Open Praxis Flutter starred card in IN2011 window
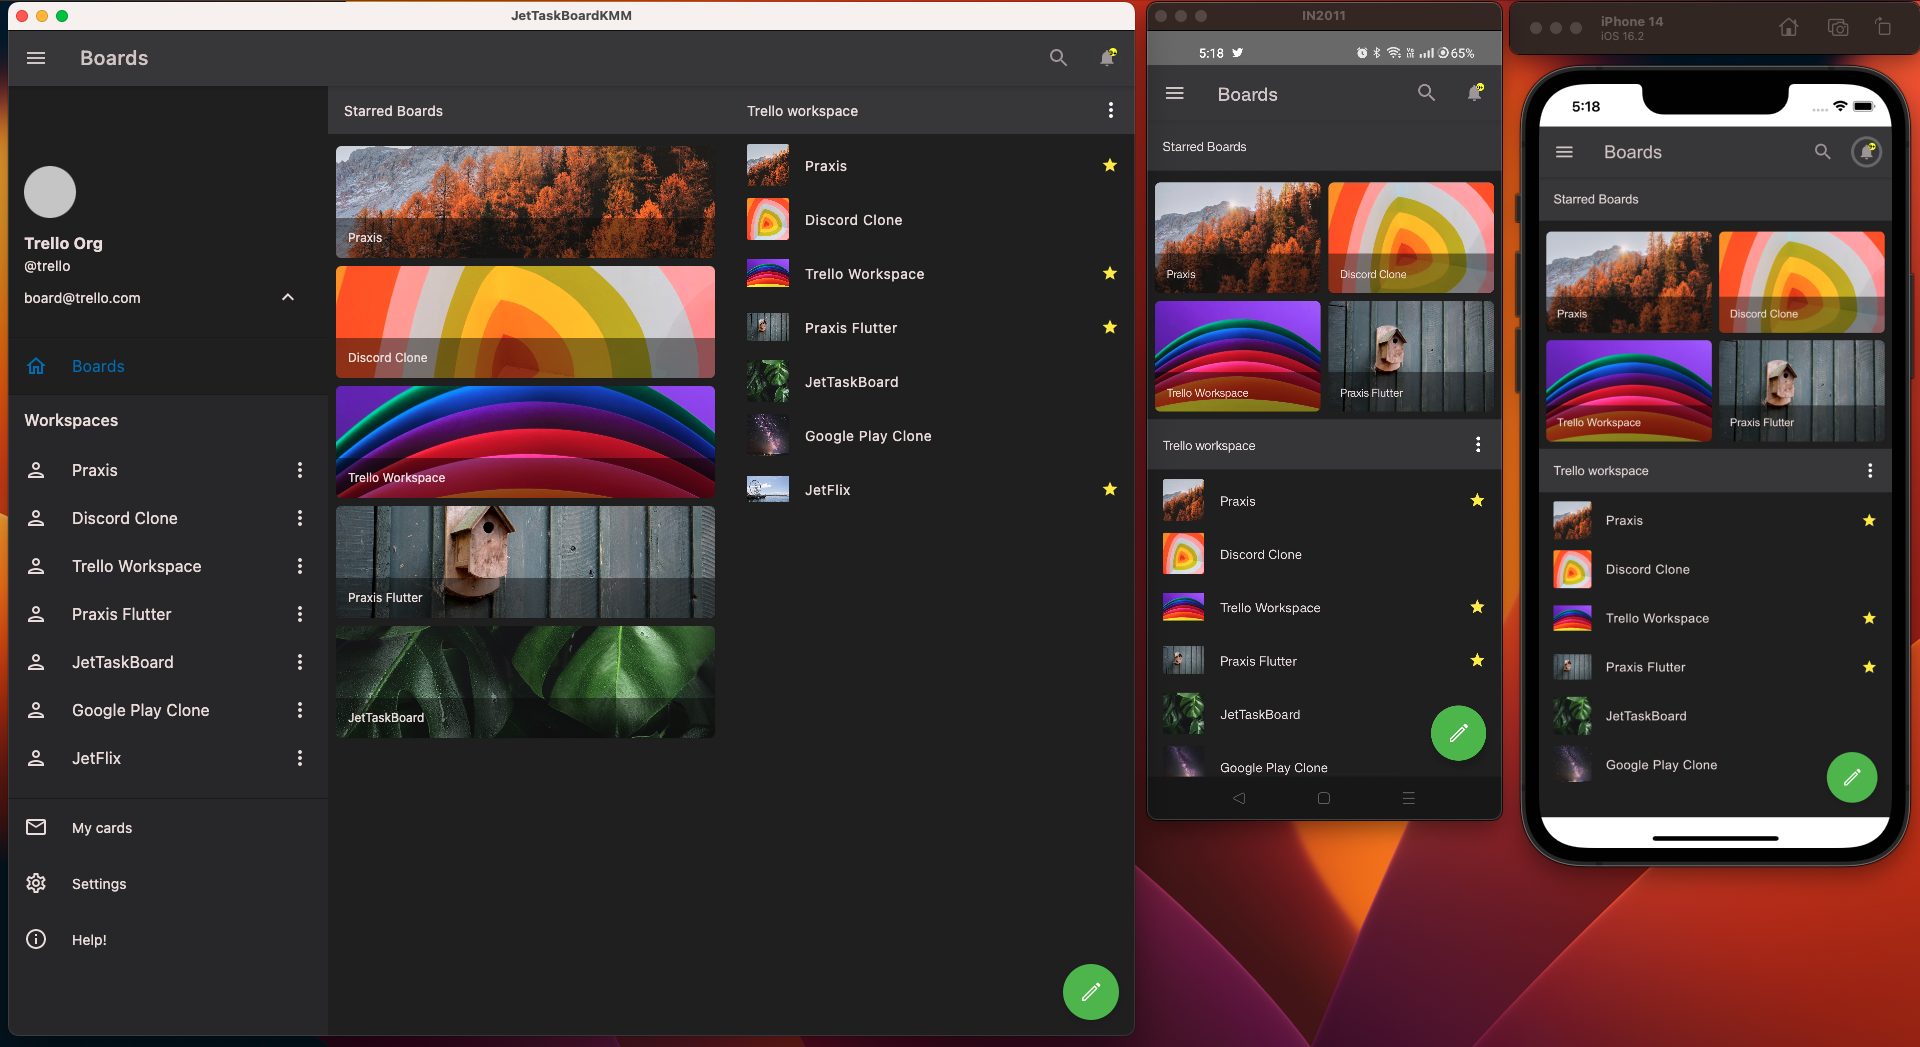Image resolution: width=1920 pixels, height=1047 pixels. pos(1411,356)
